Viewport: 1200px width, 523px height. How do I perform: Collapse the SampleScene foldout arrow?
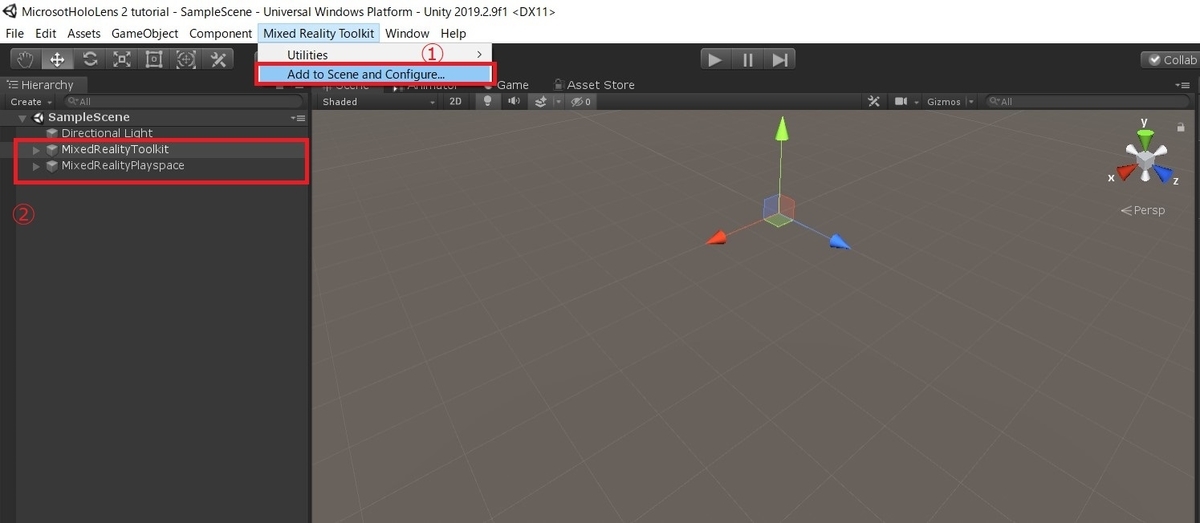click(x=23, y=118)
